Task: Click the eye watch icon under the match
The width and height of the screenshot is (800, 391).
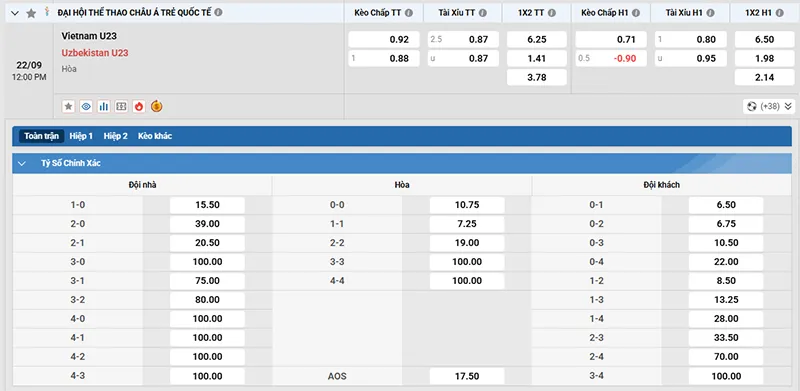Action: pos(86,106)
